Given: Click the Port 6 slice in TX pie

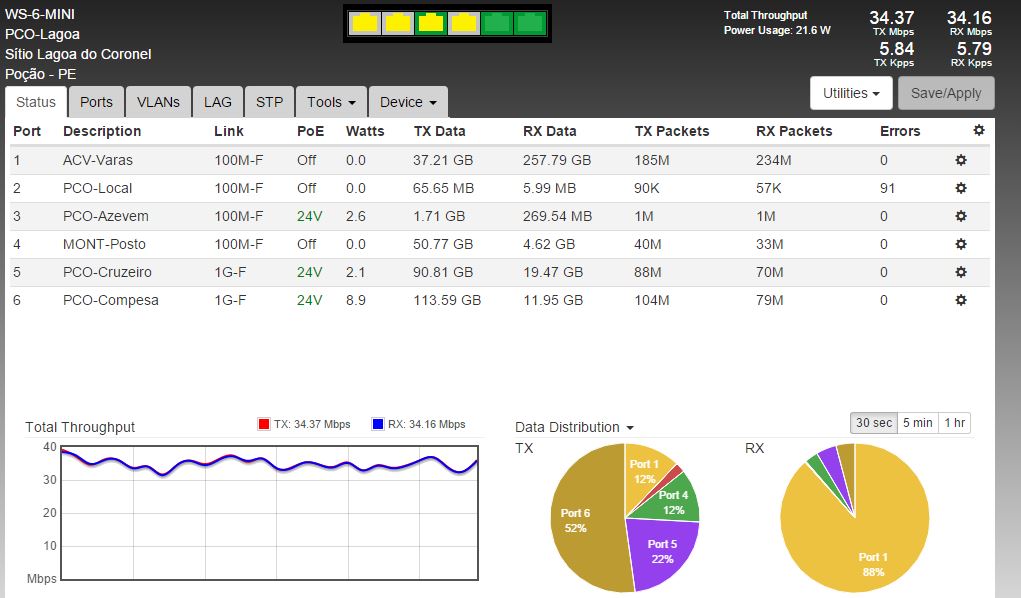Looking at the screenshot, I should (580, 520).
